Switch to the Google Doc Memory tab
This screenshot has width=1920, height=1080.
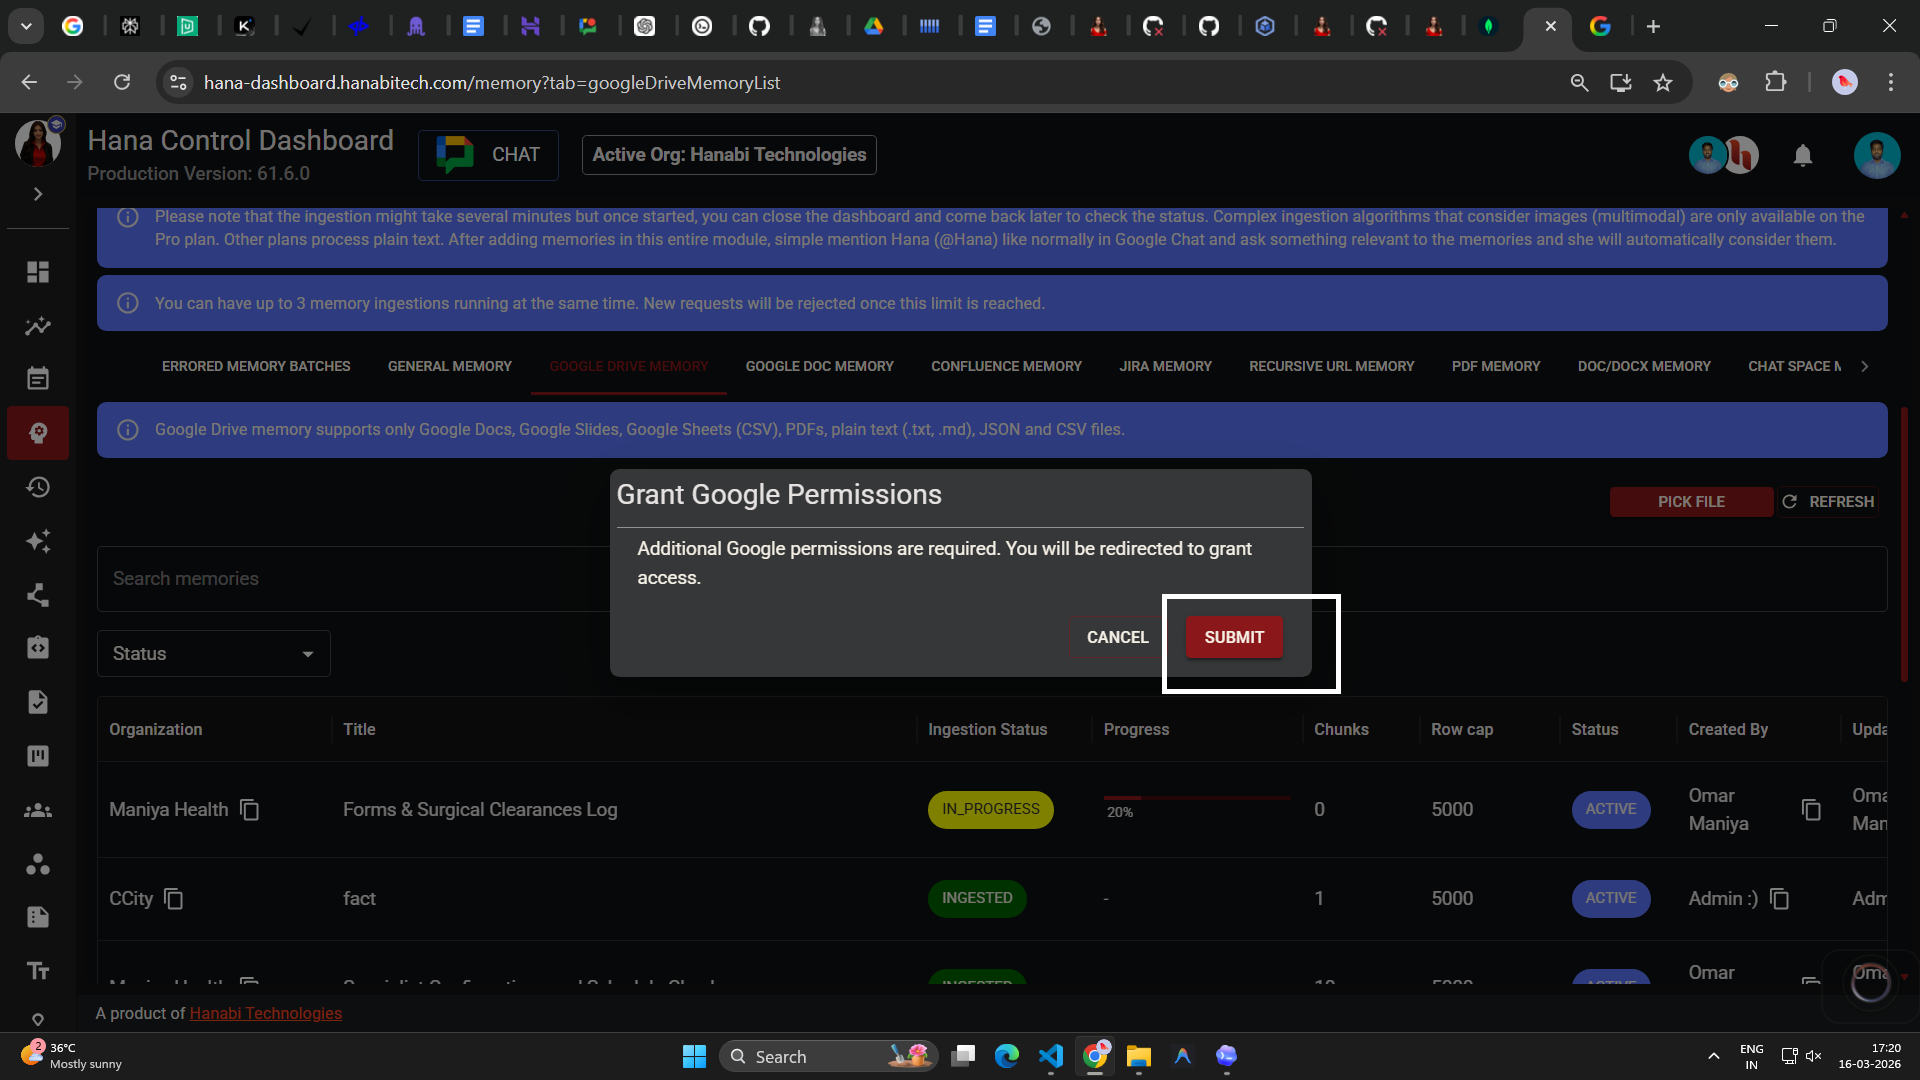tap(819, 366)
